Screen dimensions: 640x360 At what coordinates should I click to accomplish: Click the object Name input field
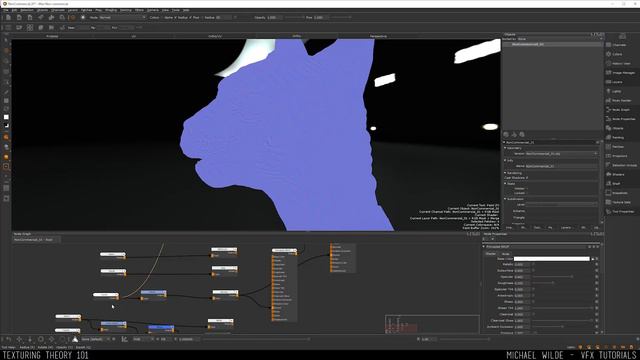[561, 166]
